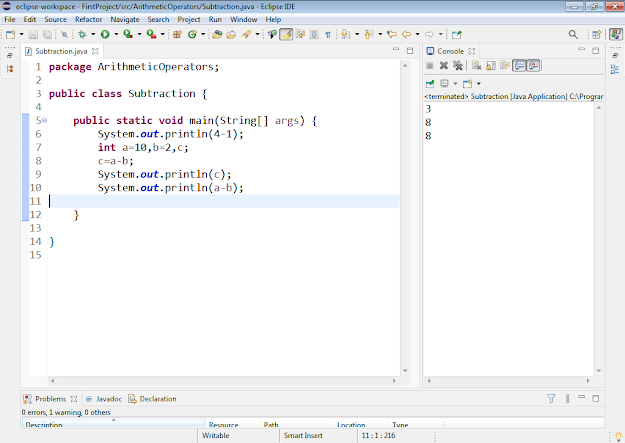Select the Java perspective button

616,35
